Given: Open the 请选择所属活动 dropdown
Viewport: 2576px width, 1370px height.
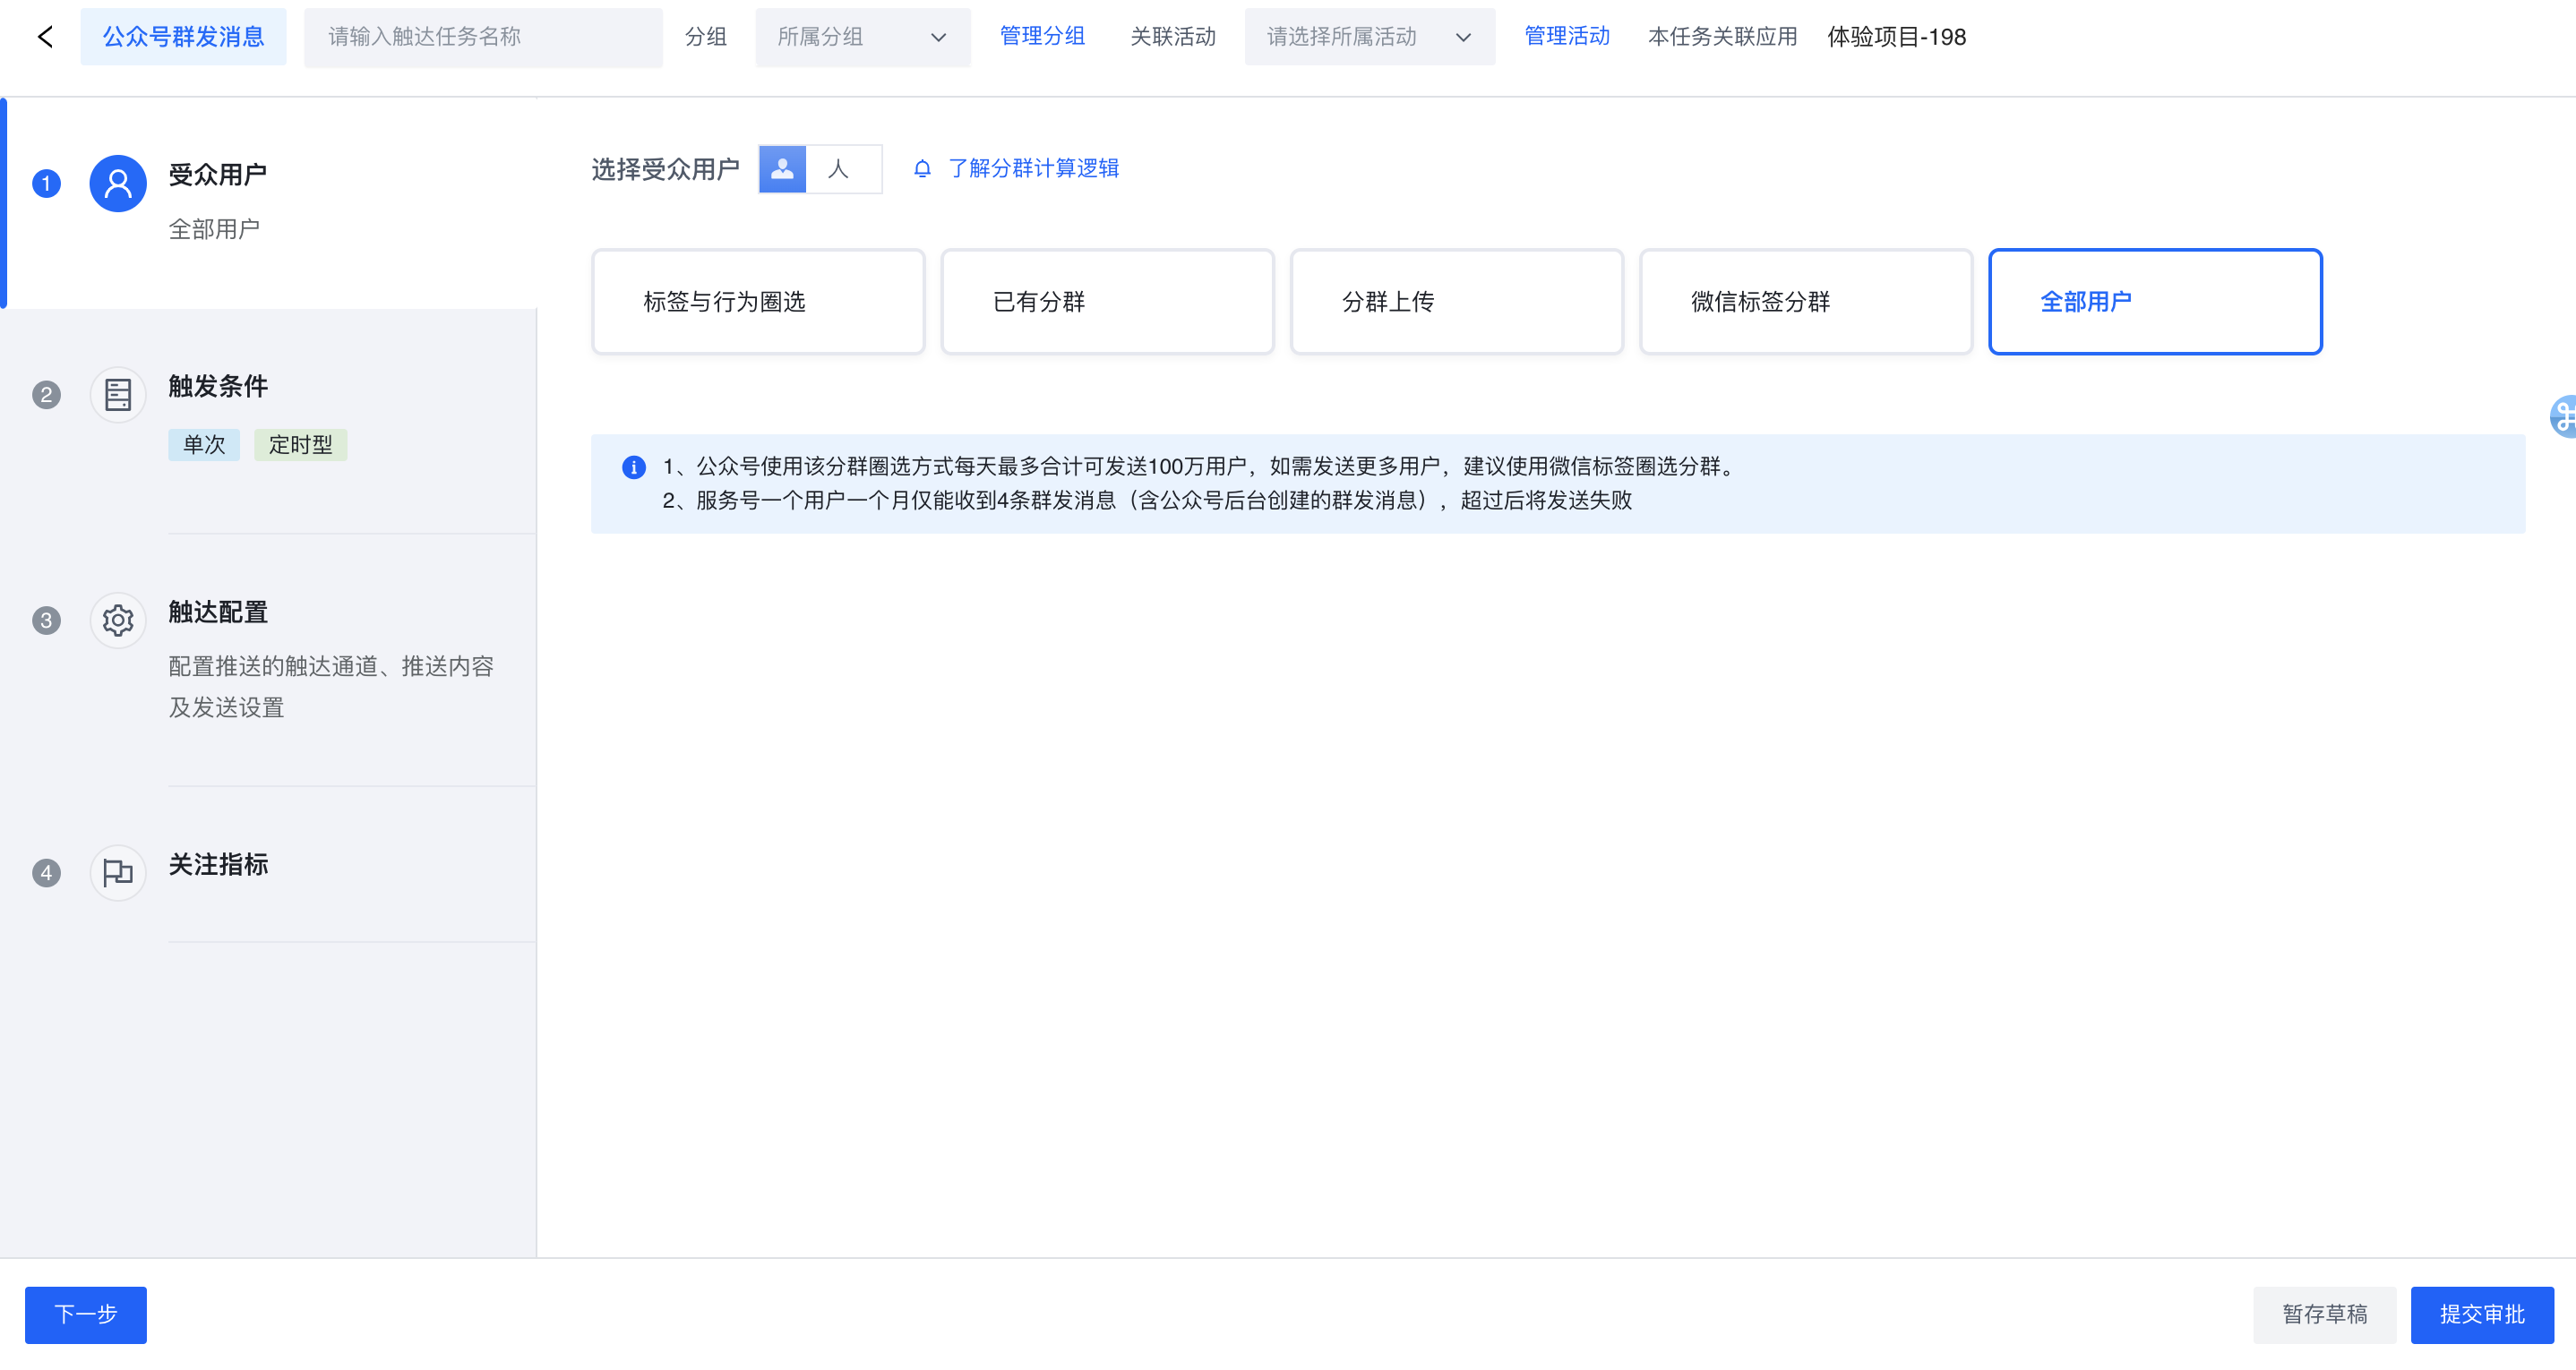Looking at the screenshot, I should pos(1368,37).
